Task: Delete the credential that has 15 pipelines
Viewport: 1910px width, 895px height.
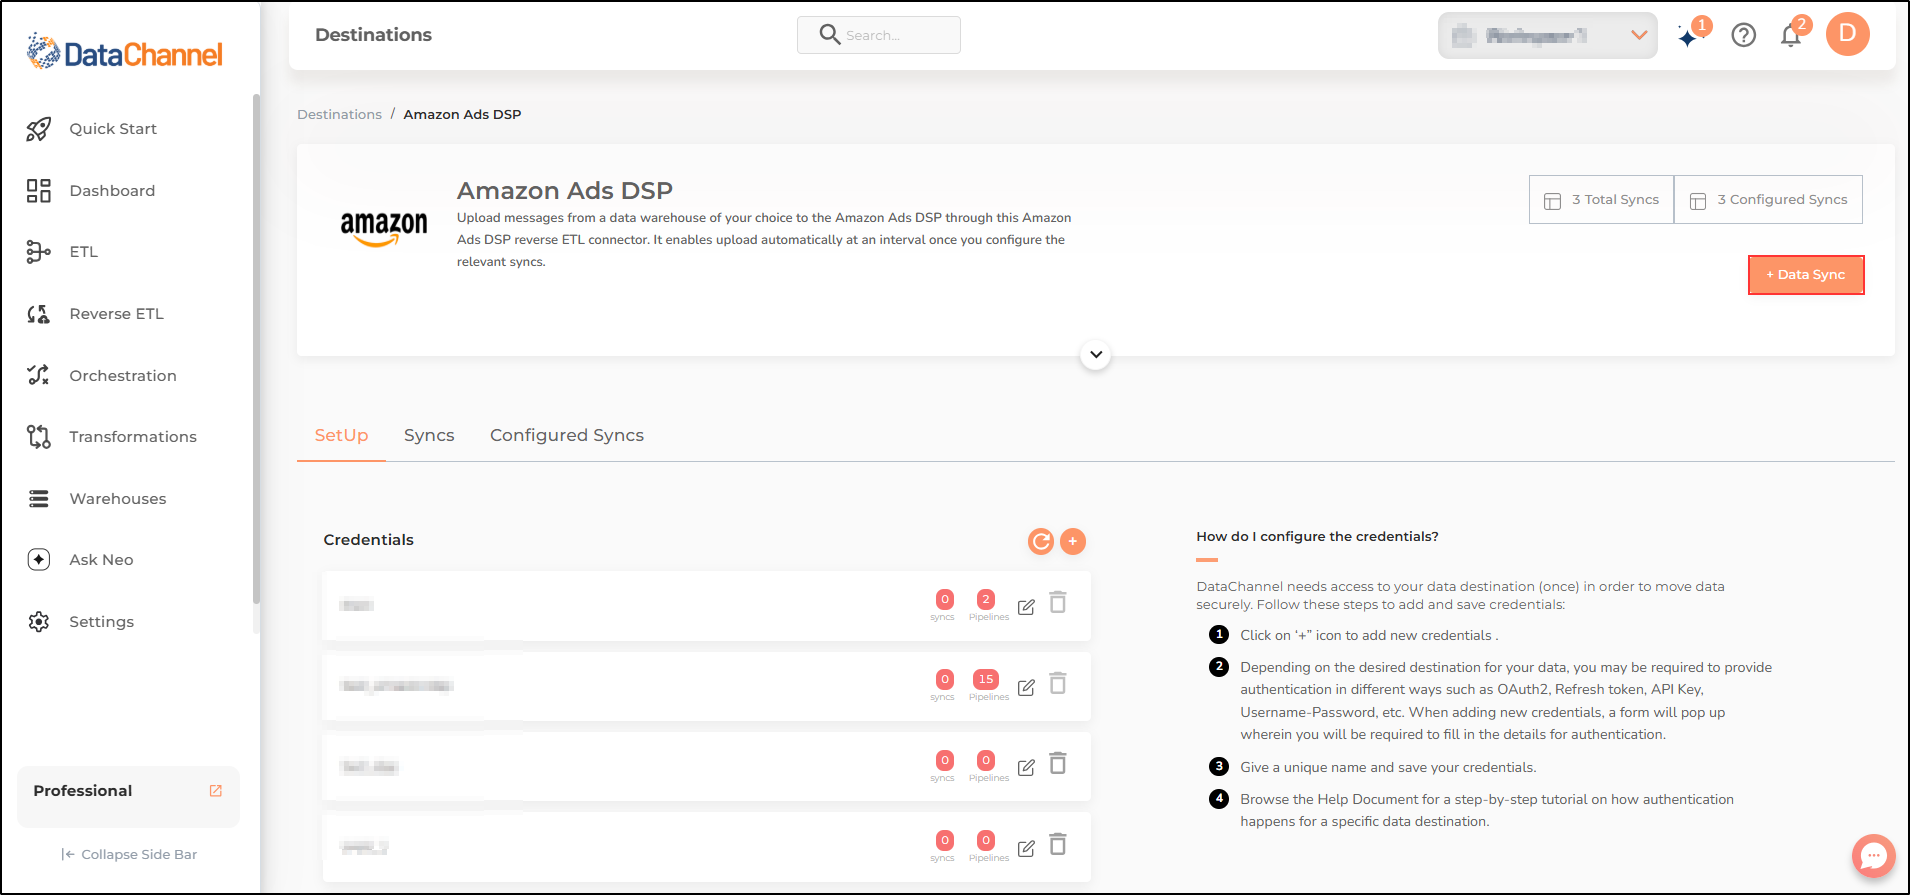Action: coord(1058,683)
